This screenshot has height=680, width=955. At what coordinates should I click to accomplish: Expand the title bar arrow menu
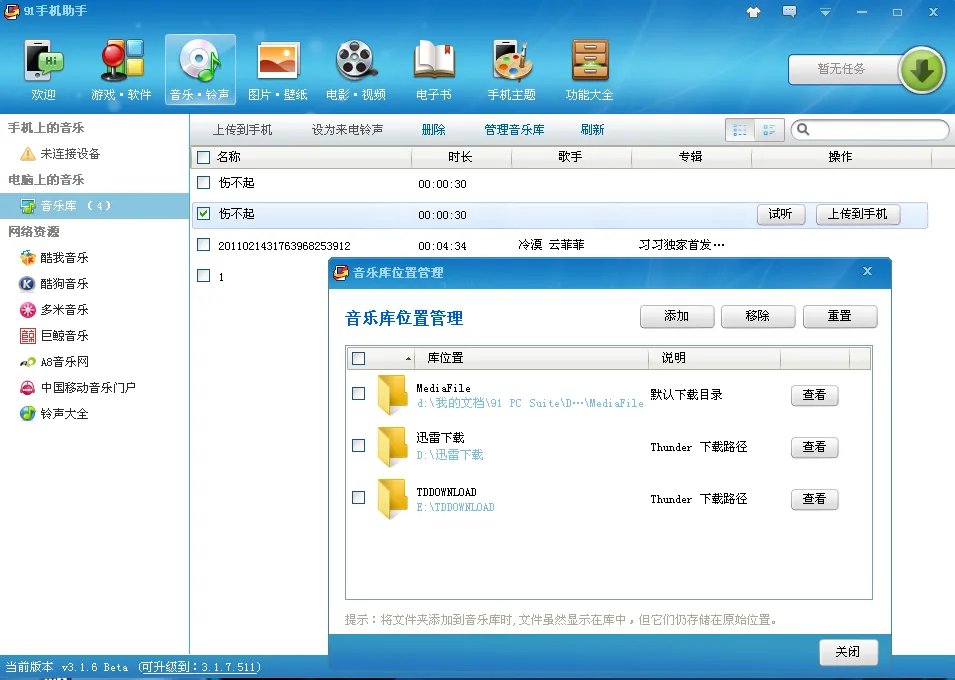coord(823,12)
